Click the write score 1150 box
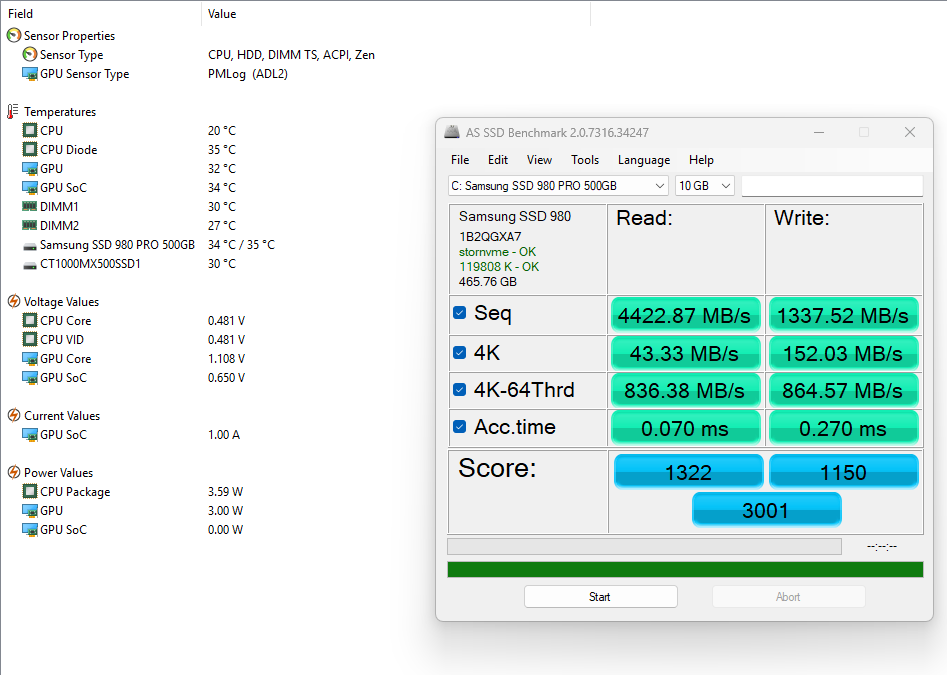Image resolution: width=947 pixels, height=675 pixels. (x=843, y=472)
